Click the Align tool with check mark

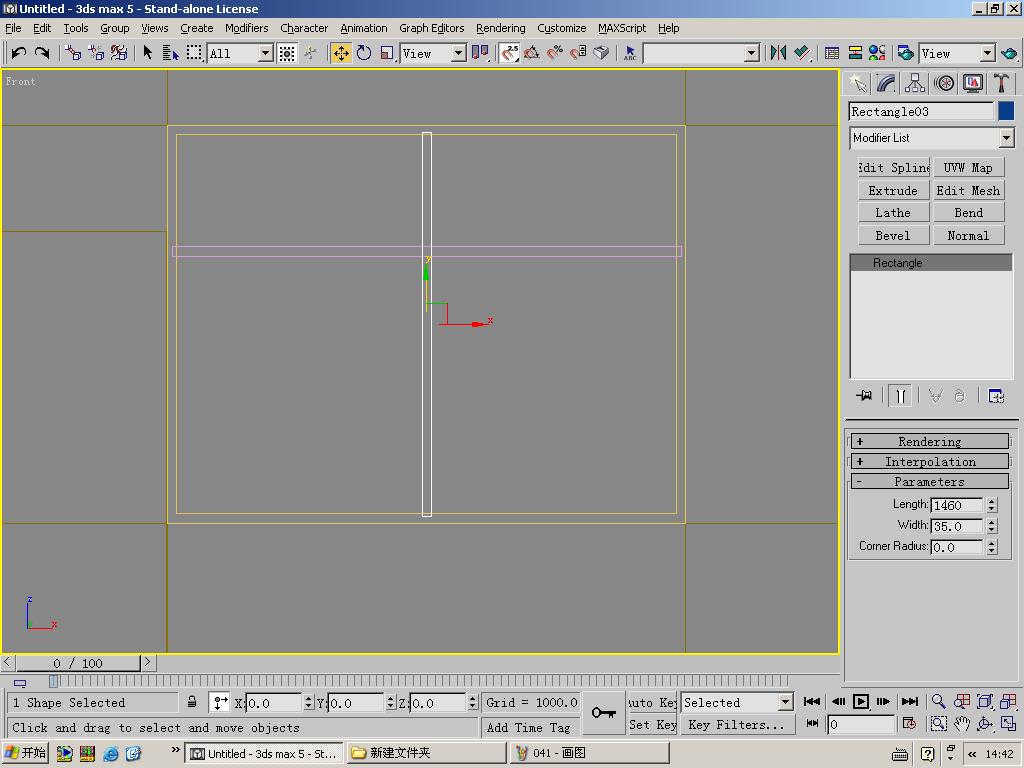click(803, 53)
